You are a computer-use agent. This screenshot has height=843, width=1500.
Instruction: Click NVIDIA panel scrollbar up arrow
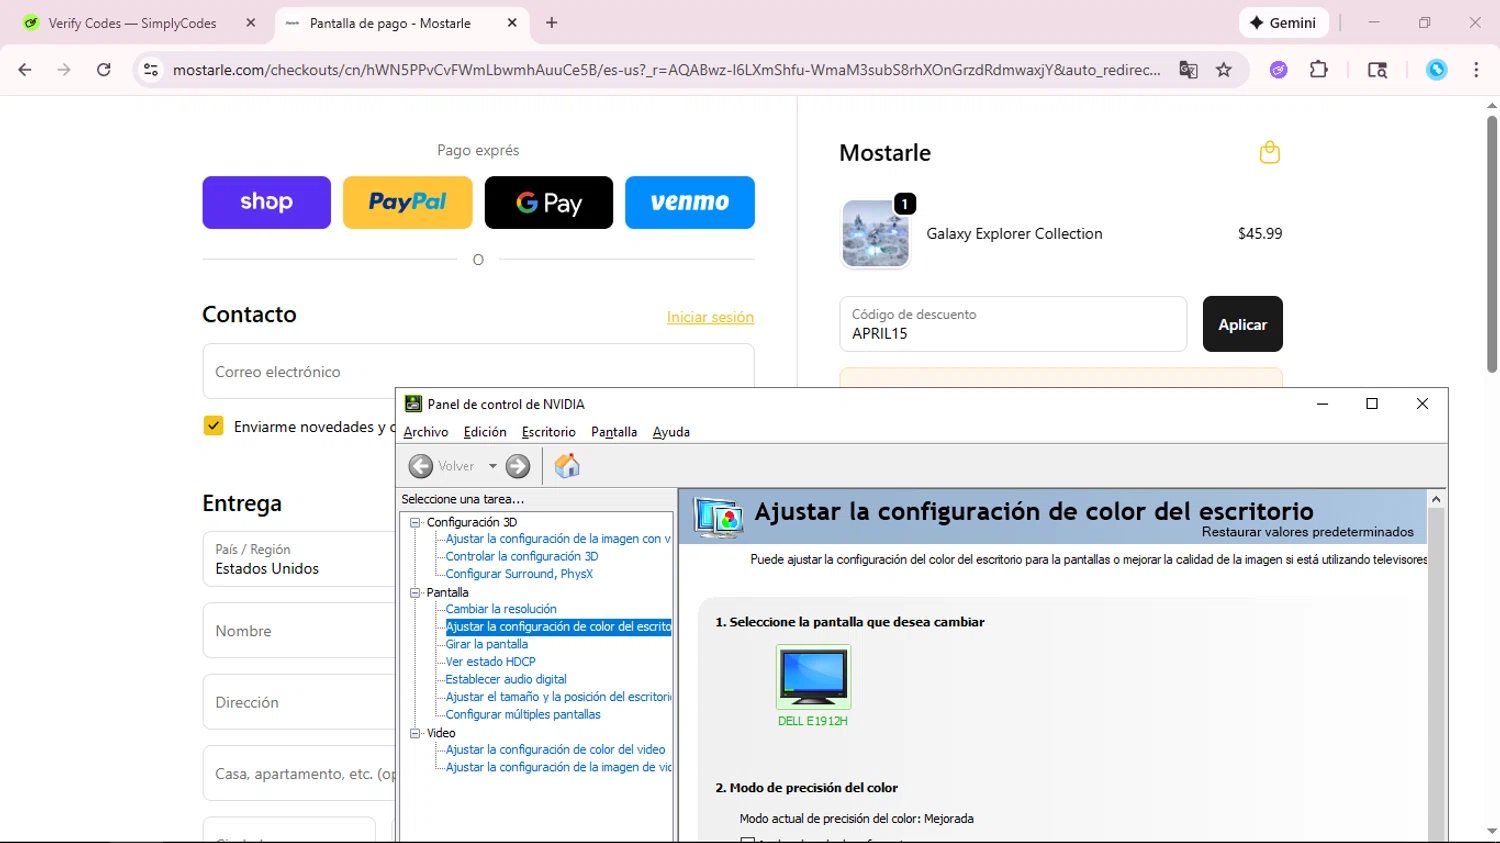[1436, 499]
